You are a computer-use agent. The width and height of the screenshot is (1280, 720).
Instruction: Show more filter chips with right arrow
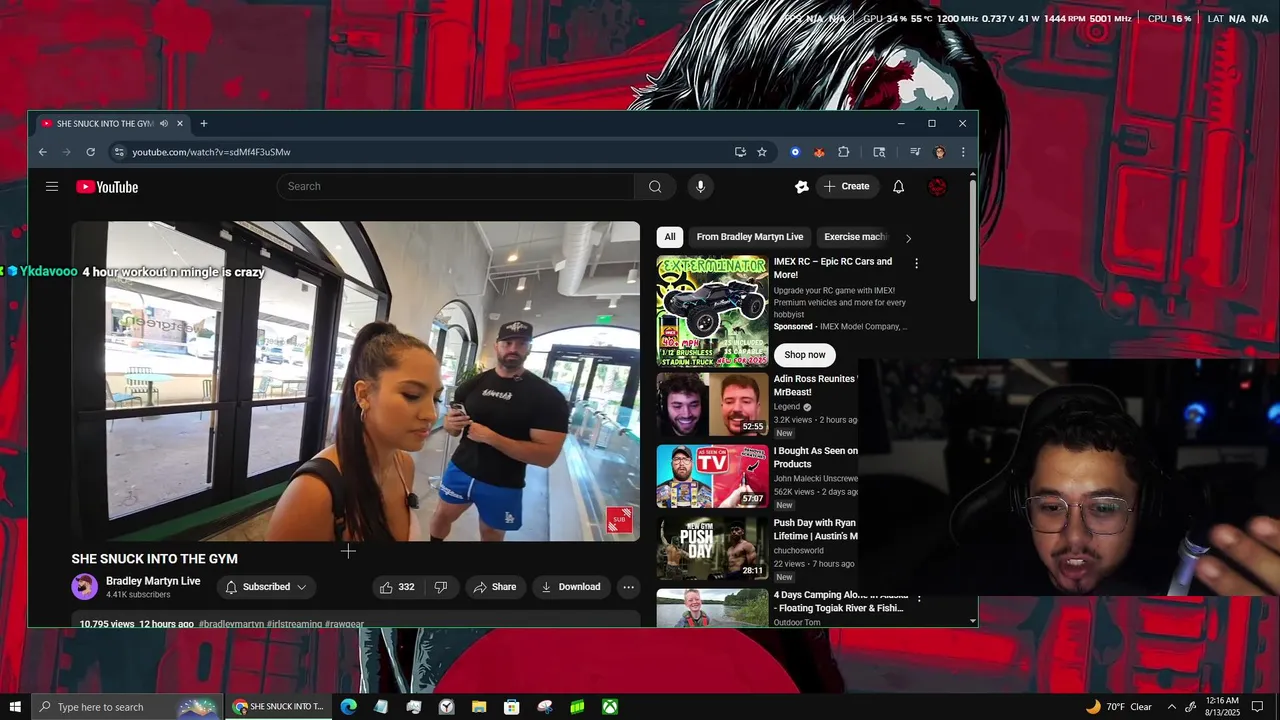908,238
